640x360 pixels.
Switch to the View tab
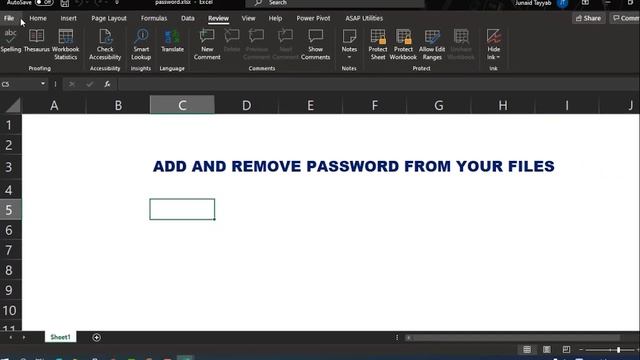pyautogui.click(x=248, y=18)
